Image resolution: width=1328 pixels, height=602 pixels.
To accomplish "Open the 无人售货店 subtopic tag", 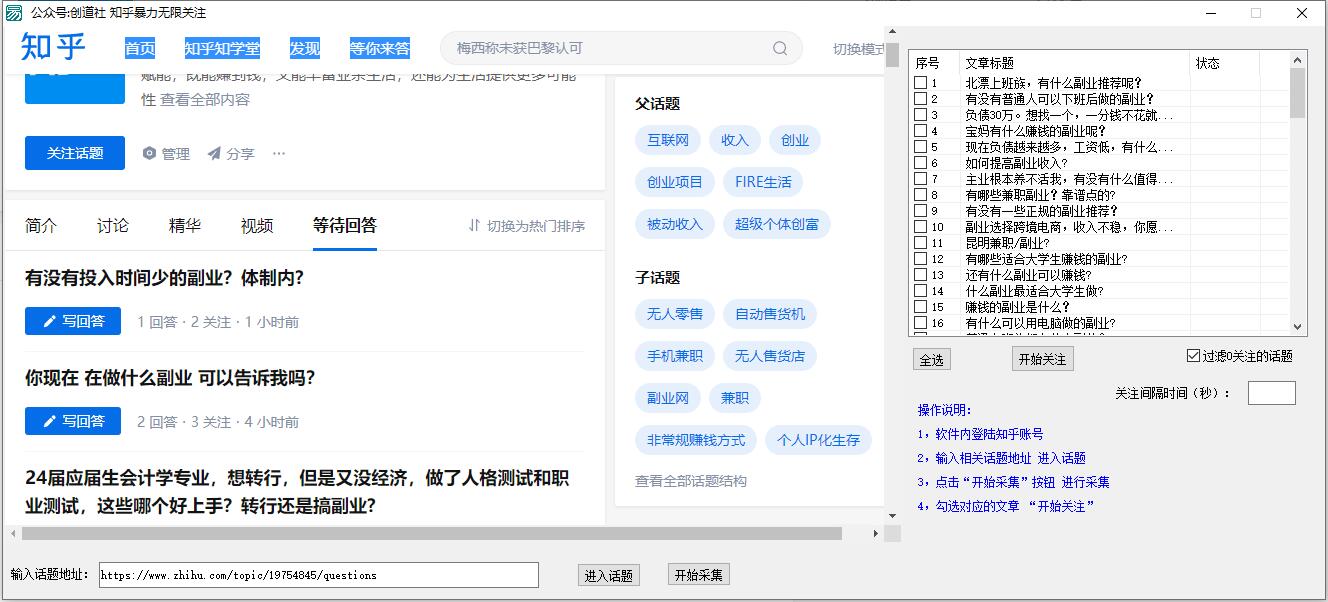I will 770,356.
